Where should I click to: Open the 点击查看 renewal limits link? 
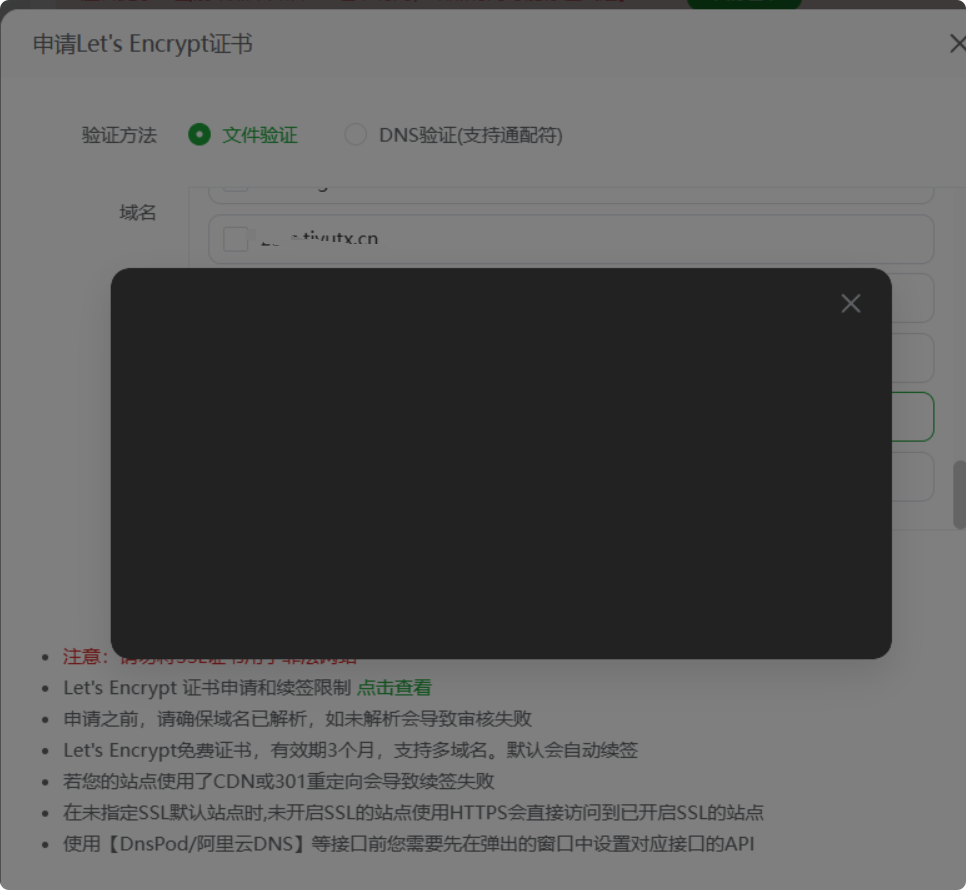point(394,687)
